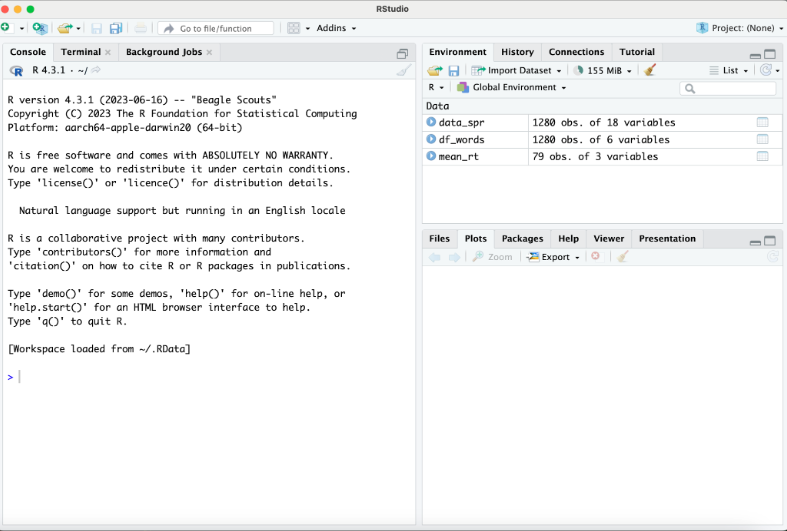Switch to the Packages tab

(x=522, y=238)
